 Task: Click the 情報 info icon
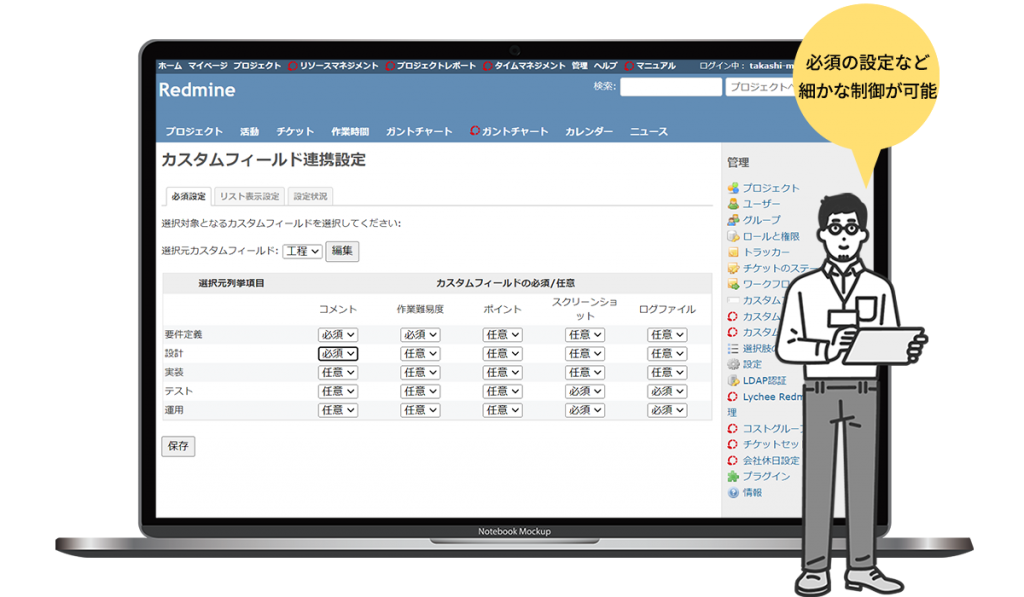(733, 492)
